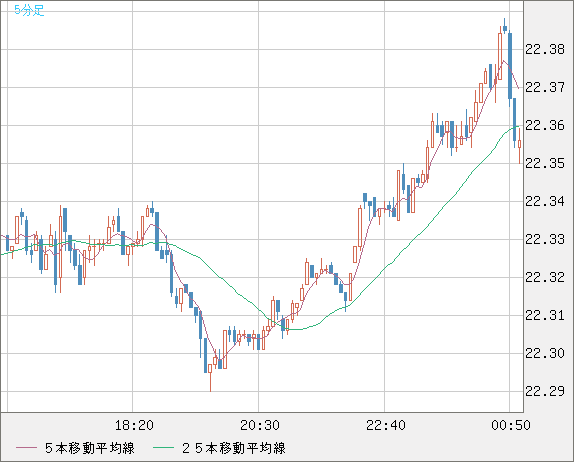Click the 00:50 time axis label

point(511,425)
